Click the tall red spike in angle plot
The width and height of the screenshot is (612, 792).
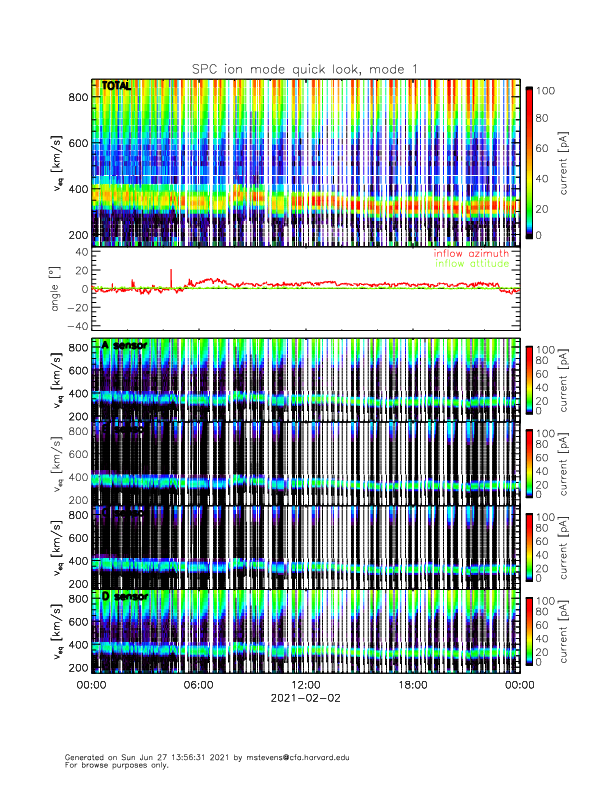171,277
